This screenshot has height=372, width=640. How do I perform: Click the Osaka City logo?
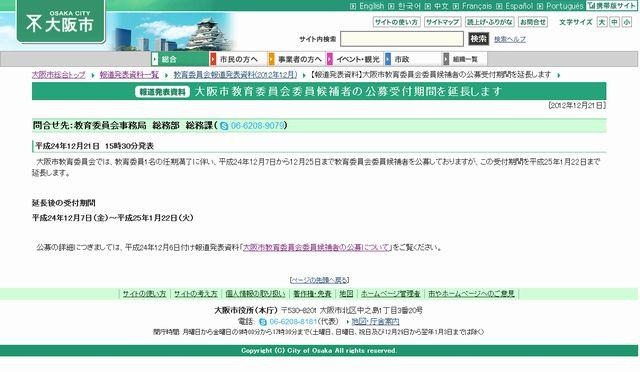pos(61,22)
